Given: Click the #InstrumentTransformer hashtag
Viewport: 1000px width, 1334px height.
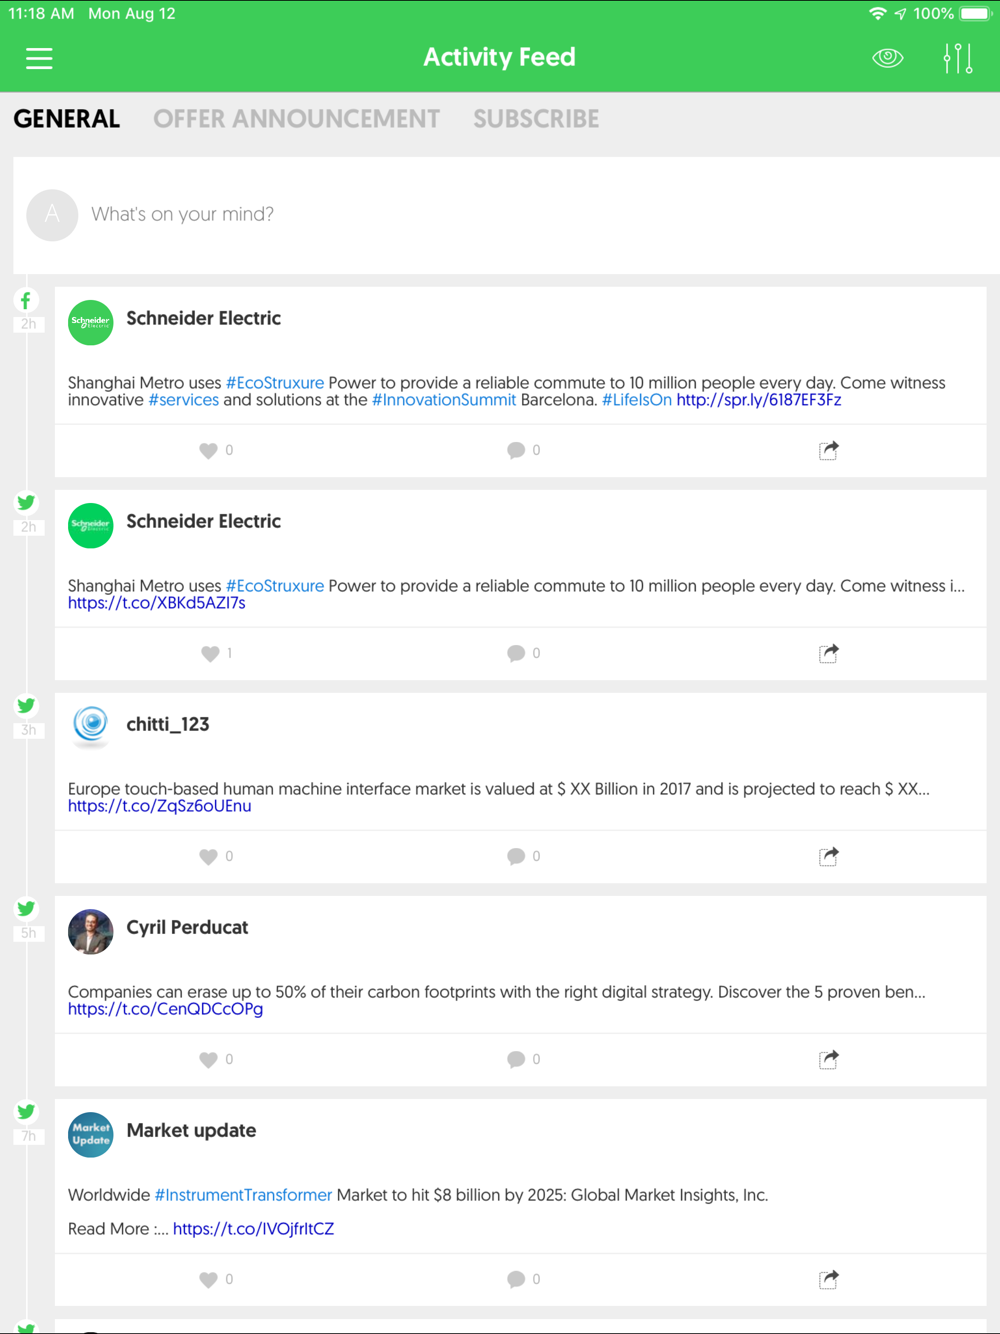Looking at the screenshot, I should [x=243, y=1195].
